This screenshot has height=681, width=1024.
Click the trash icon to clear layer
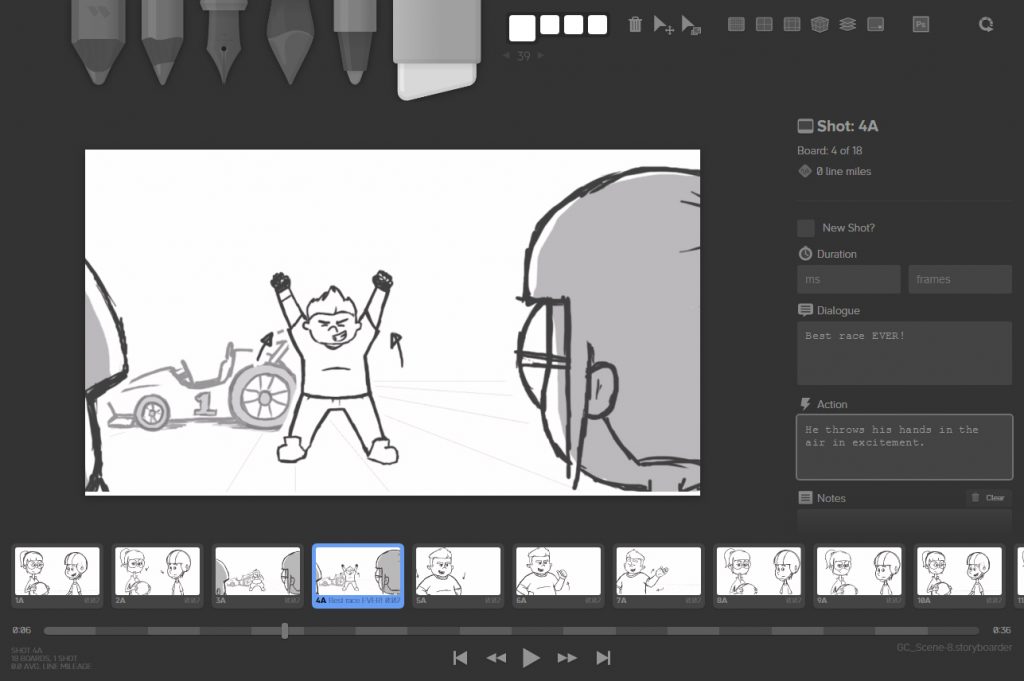[x=635, y=25]
